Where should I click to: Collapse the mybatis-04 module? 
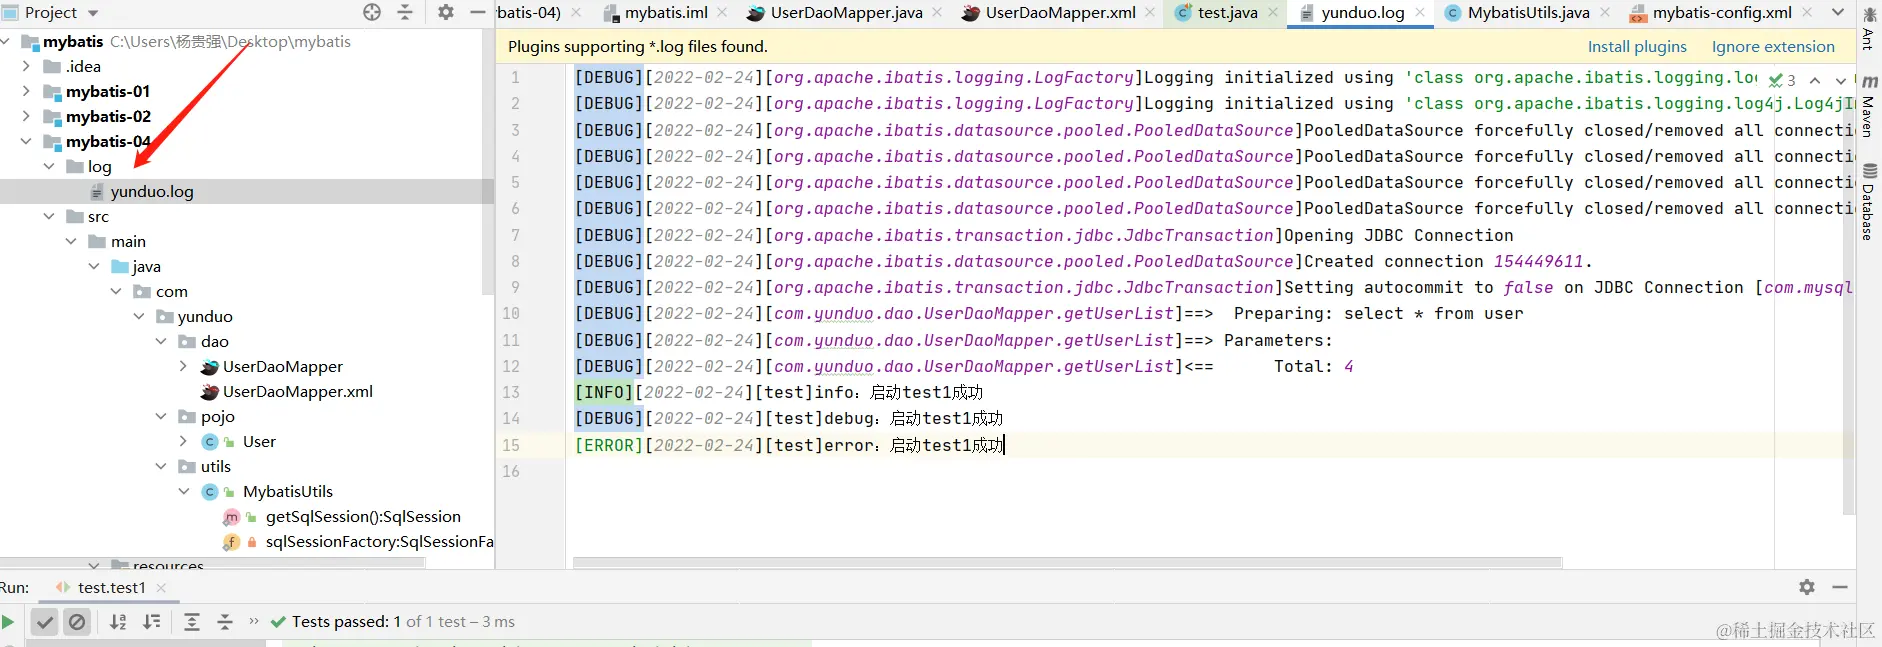click(26, 141)
